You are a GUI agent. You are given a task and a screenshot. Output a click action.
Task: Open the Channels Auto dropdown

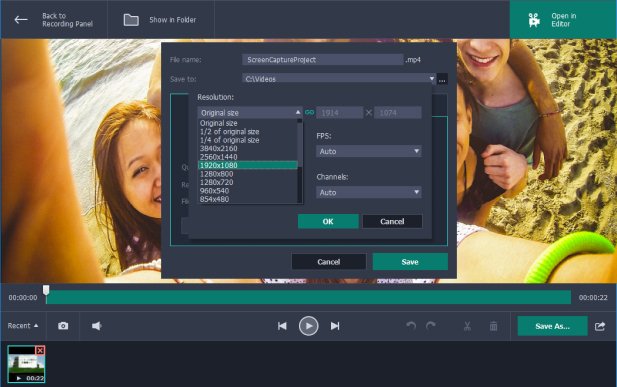pos(369,192)
